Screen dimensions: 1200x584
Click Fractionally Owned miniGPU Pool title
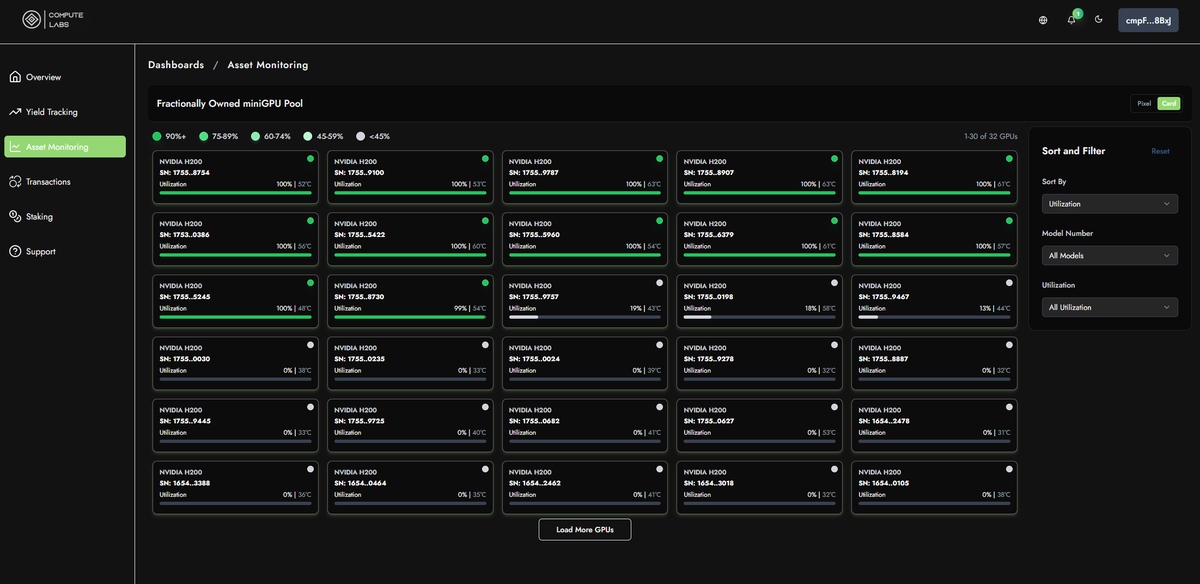pyautogui.click(x=229, y=103)
